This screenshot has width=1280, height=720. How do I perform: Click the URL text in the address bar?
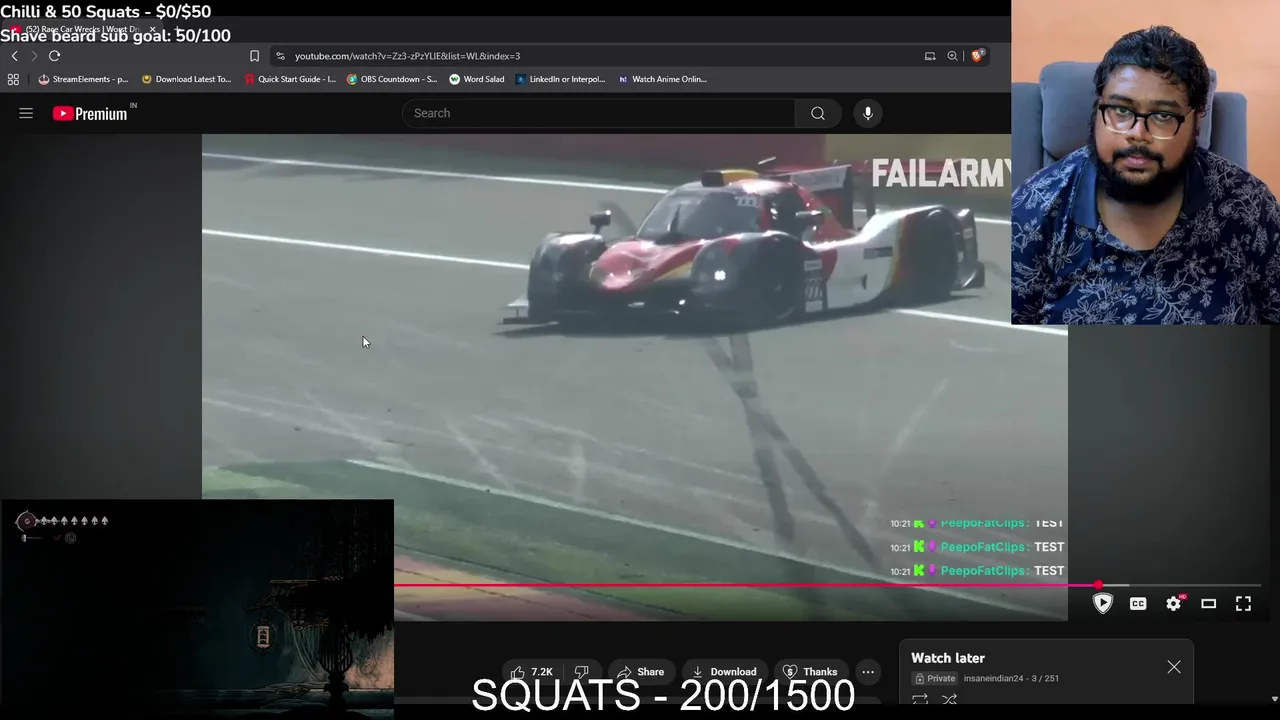[x=407, y=56]
